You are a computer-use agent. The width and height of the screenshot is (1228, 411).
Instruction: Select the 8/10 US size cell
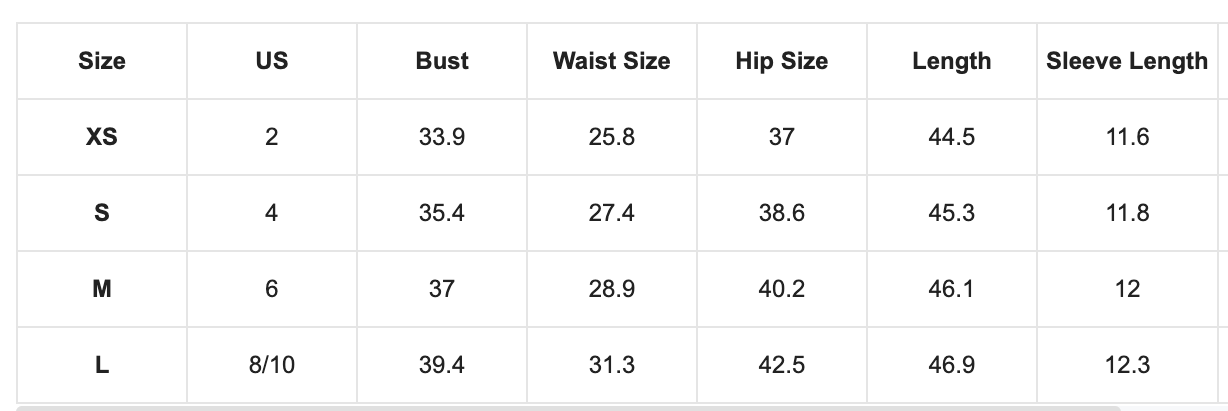click(272, 365)
